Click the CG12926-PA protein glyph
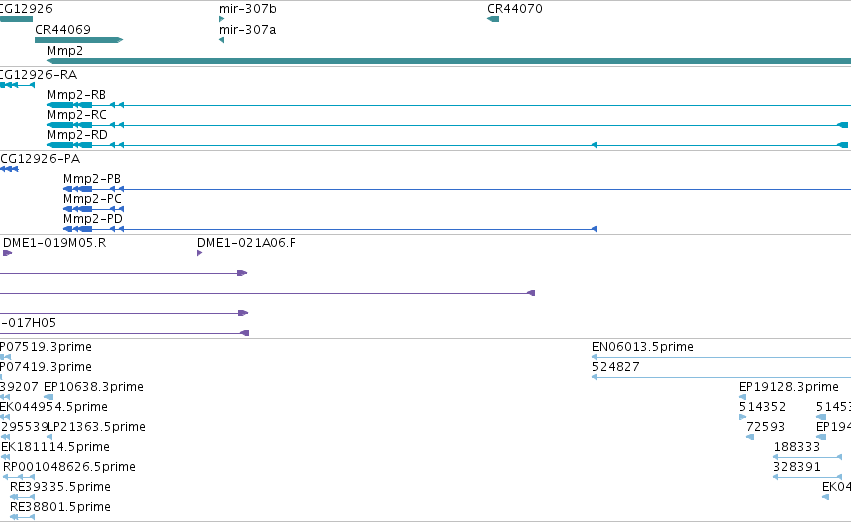This screenshot has width=851, height=522. (x=9, y=169)
